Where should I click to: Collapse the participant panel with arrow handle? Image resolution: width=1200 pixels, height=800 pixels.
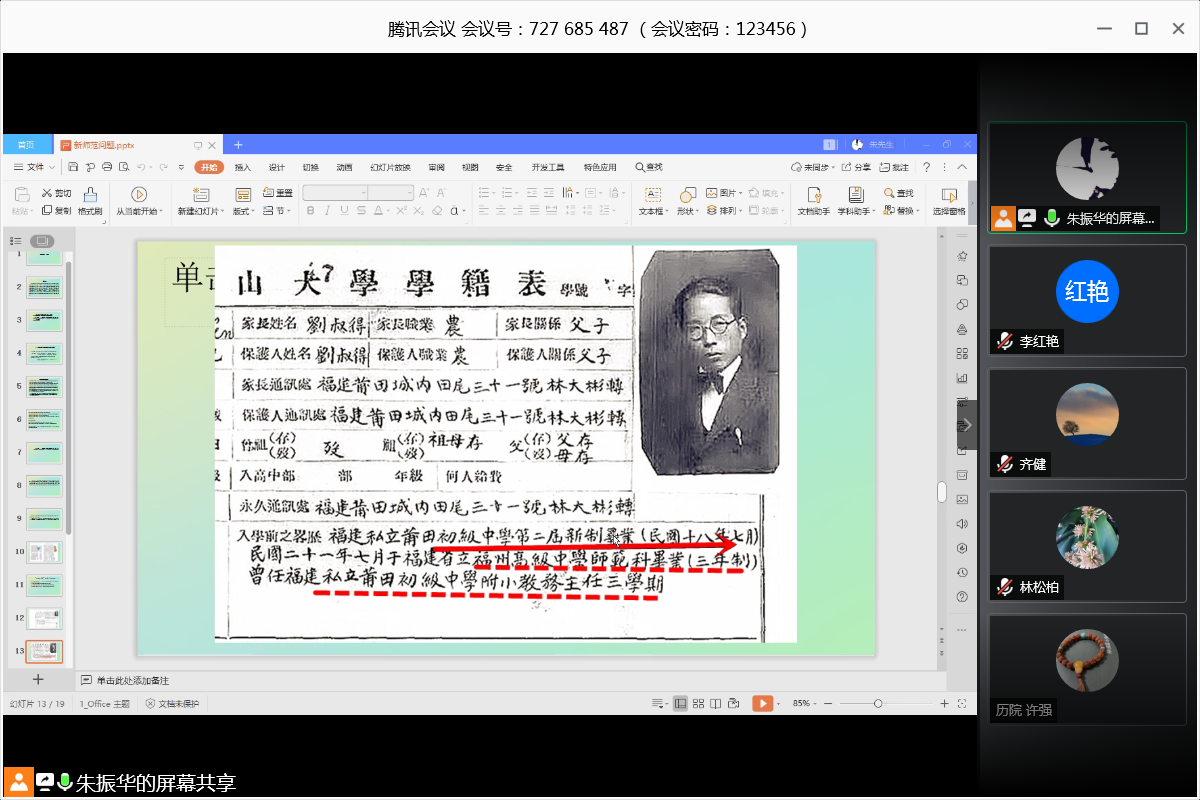[x=966, y=425]
